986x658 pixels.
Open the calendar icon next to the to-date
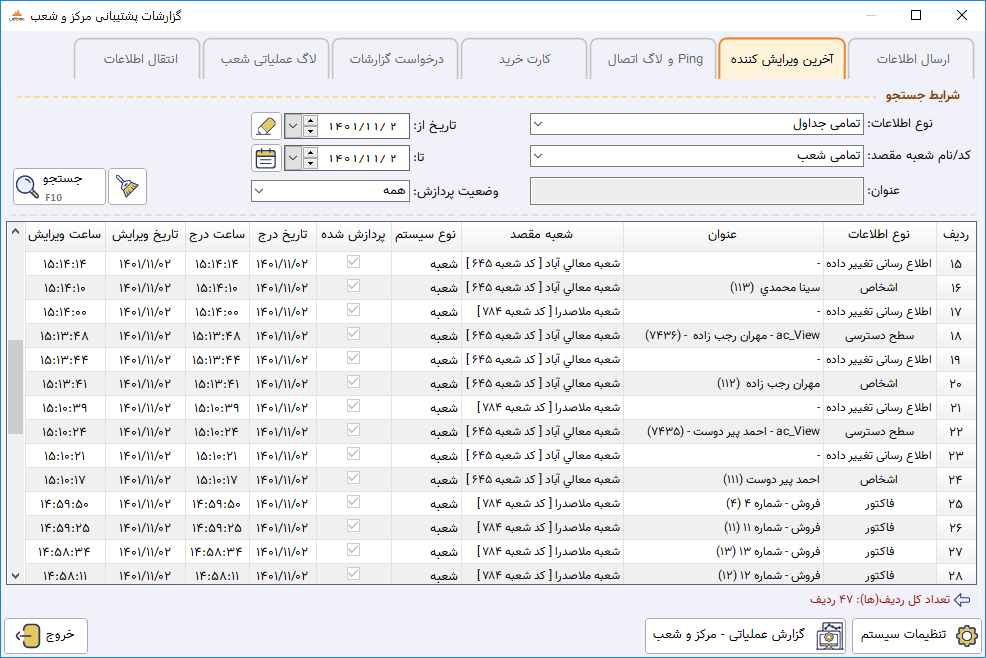point(266,158)
